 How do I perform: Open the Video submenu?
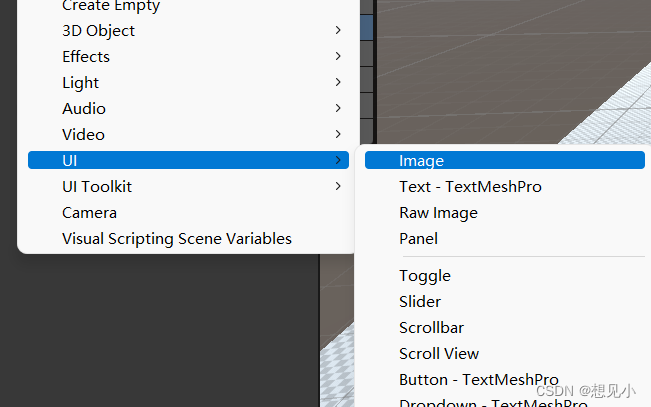[x=188, y=135]
